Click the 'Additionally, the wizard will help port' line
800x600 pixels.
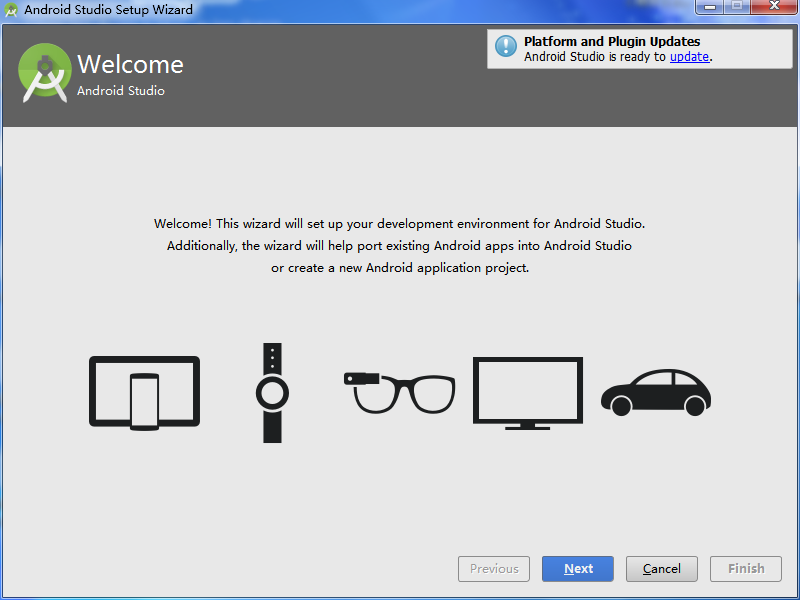point(399,246)
